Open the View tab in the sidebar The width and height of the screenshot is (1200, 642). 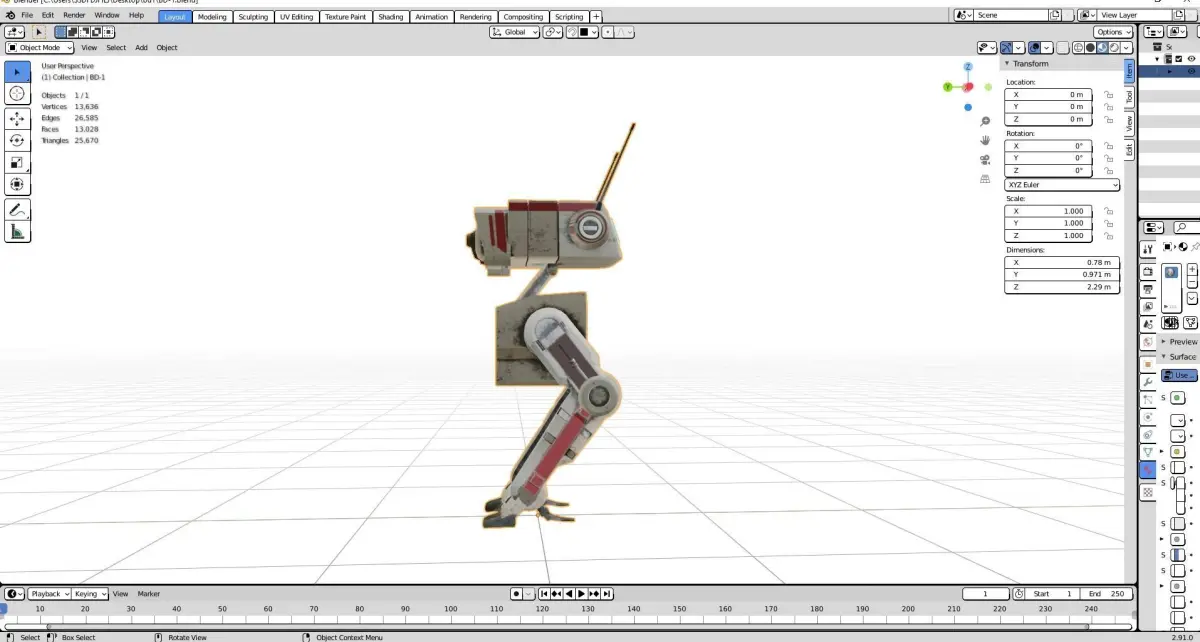(1129, 123)
